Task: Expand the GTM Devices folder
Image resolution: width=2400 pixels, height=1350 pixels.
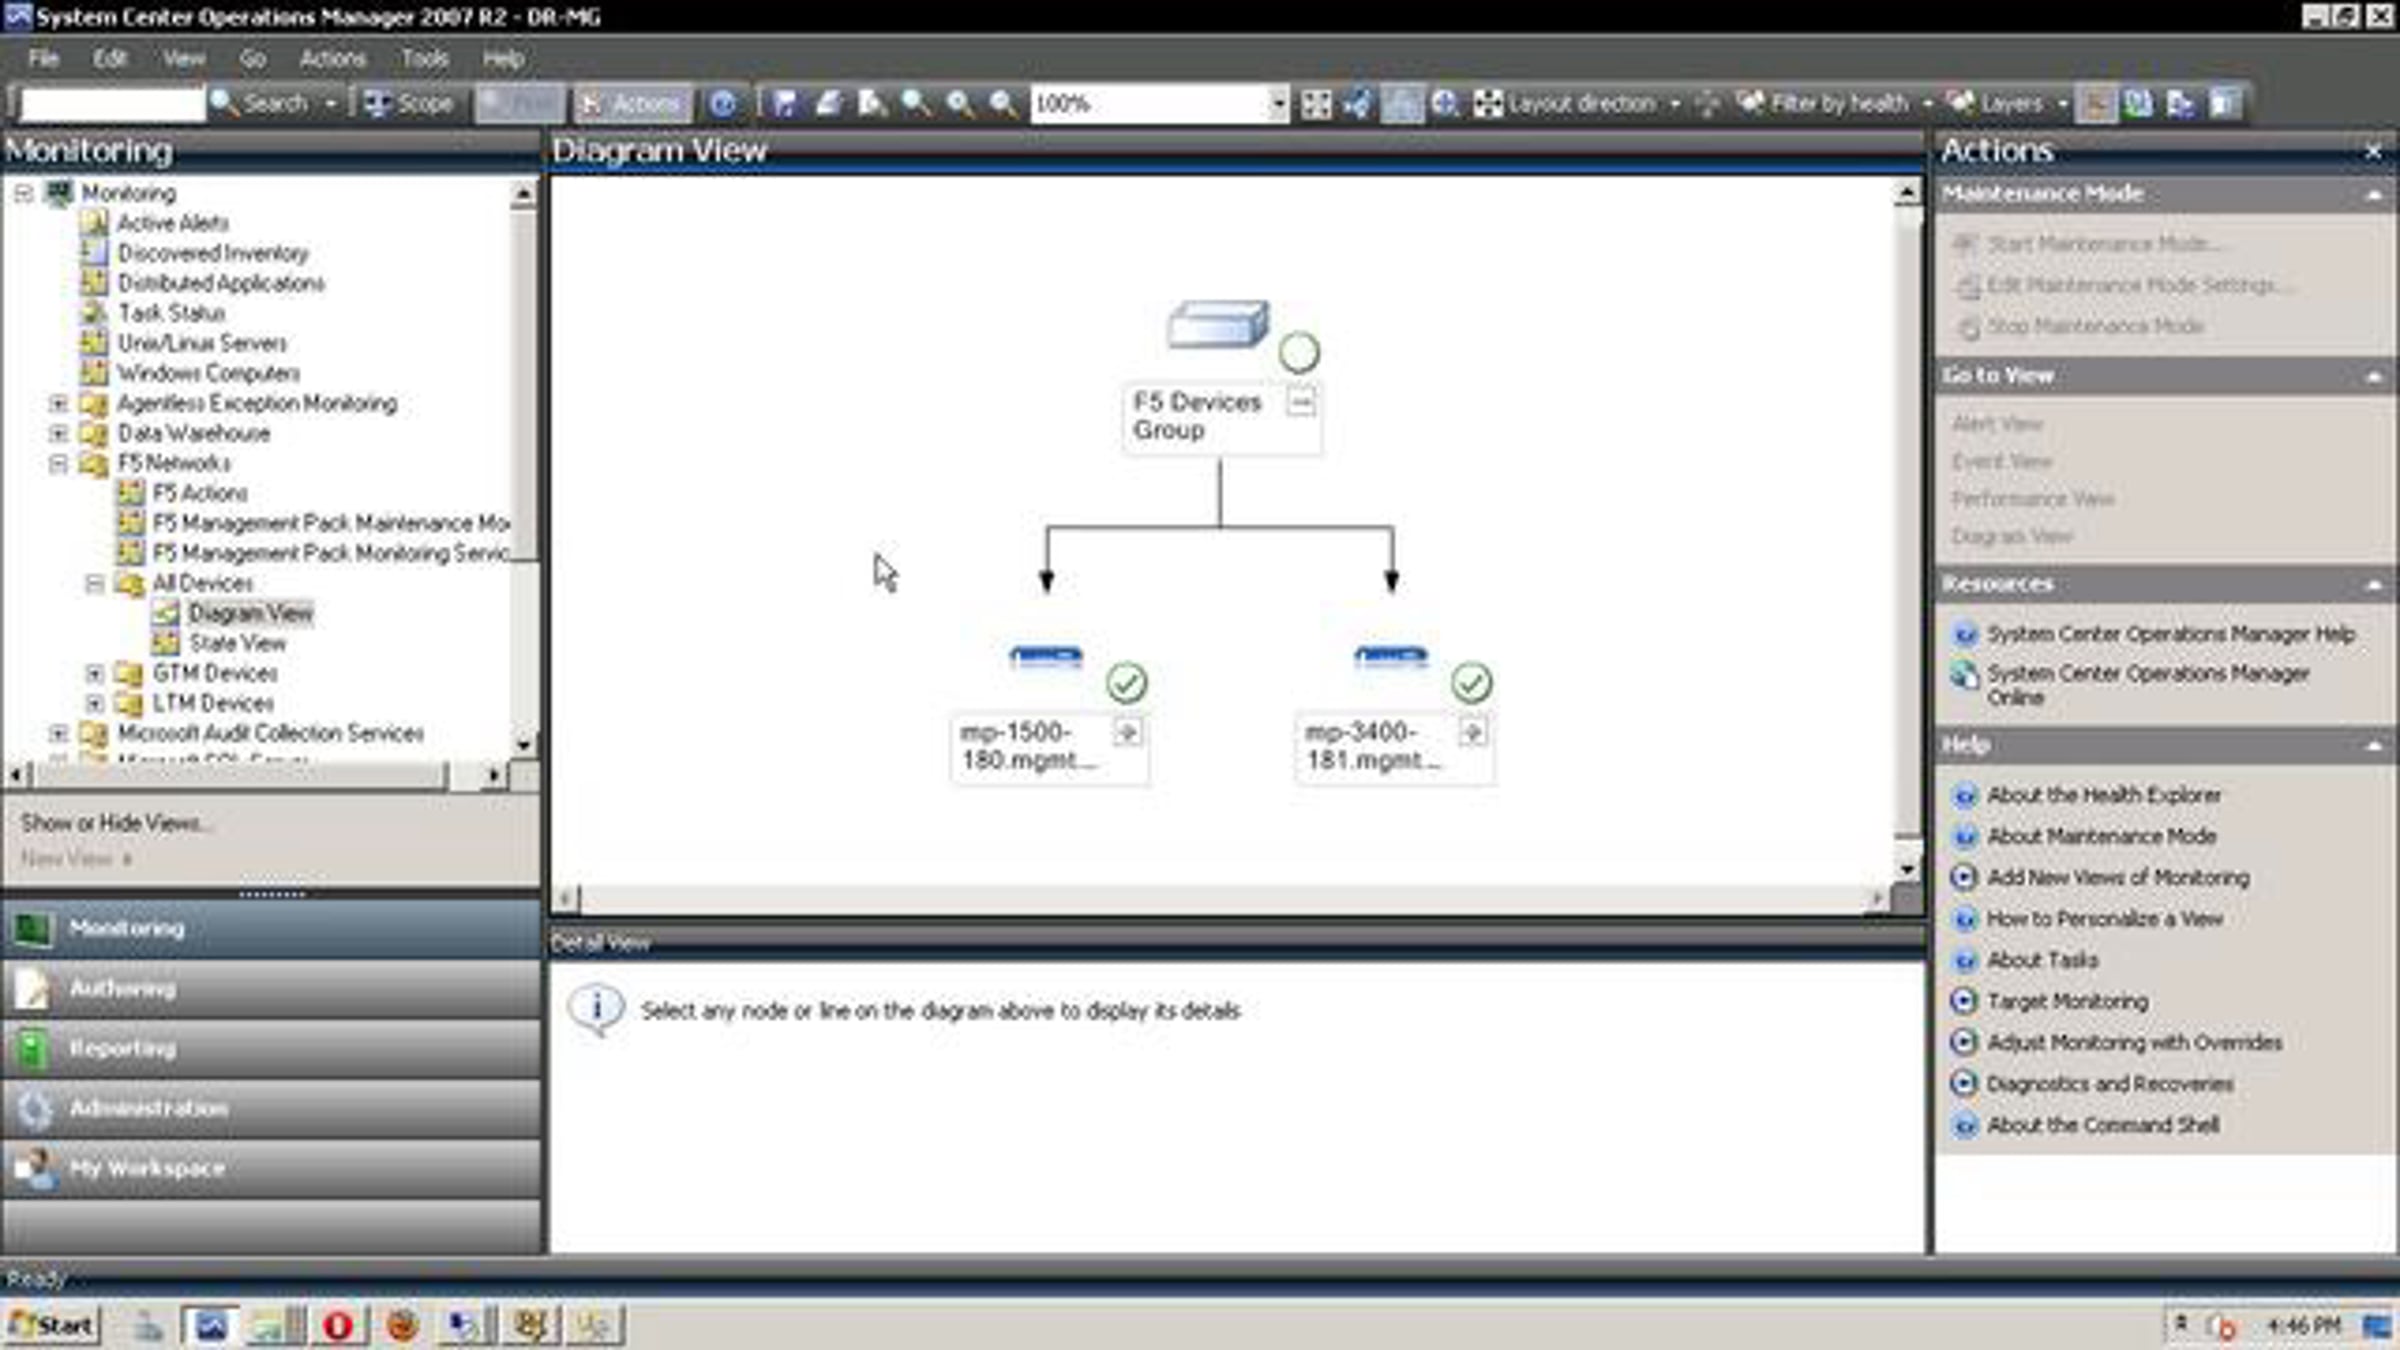Action: click(95, 674)
